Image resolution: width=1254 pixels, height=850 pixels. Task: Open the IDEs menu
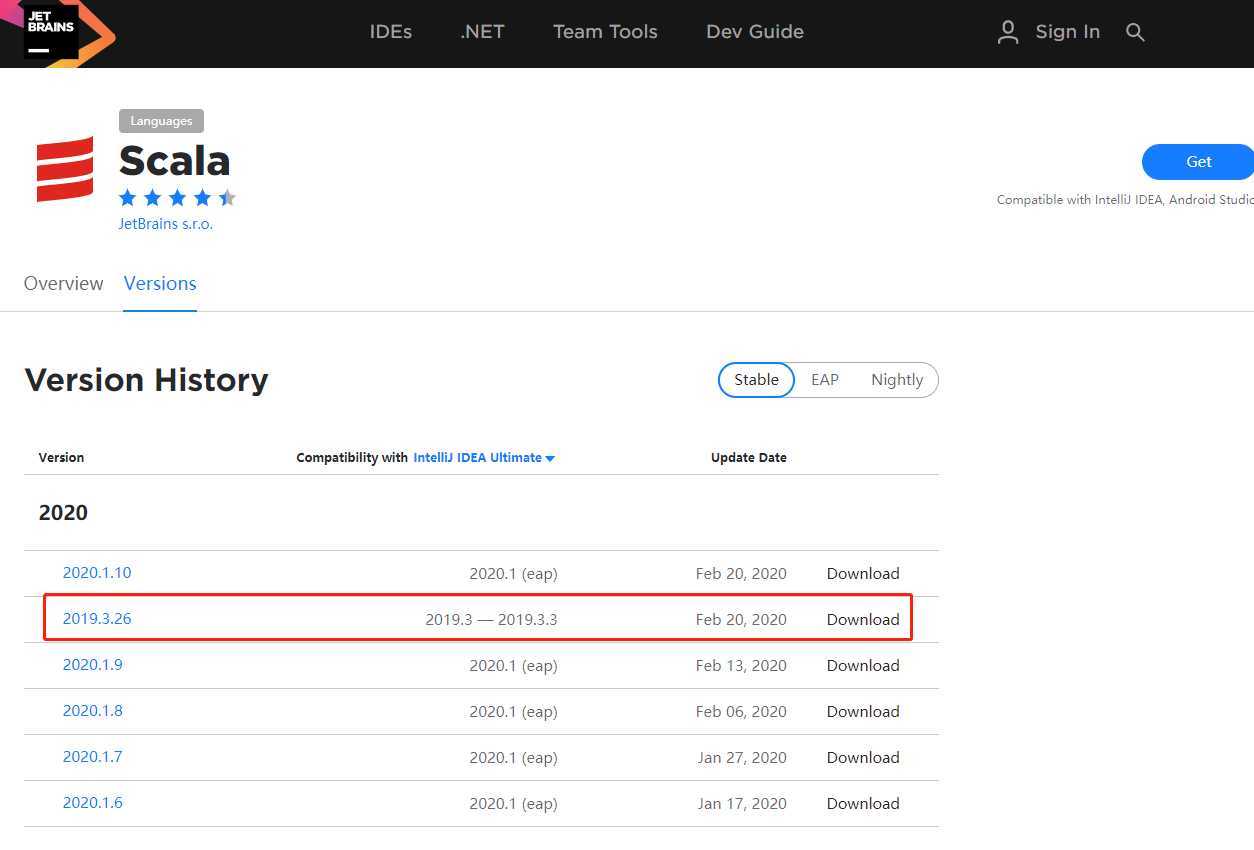tap(391, 32)
